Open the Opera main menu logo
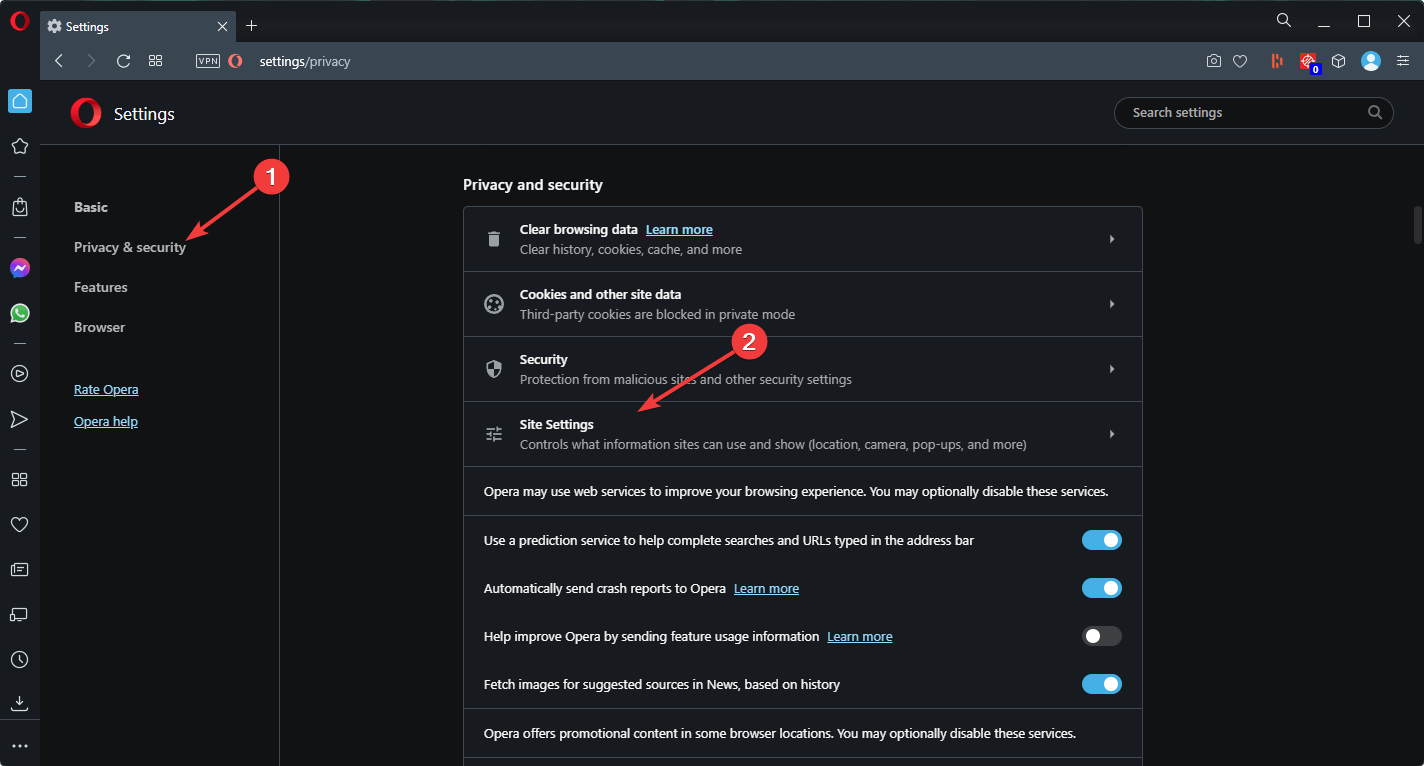 (20, 21)
